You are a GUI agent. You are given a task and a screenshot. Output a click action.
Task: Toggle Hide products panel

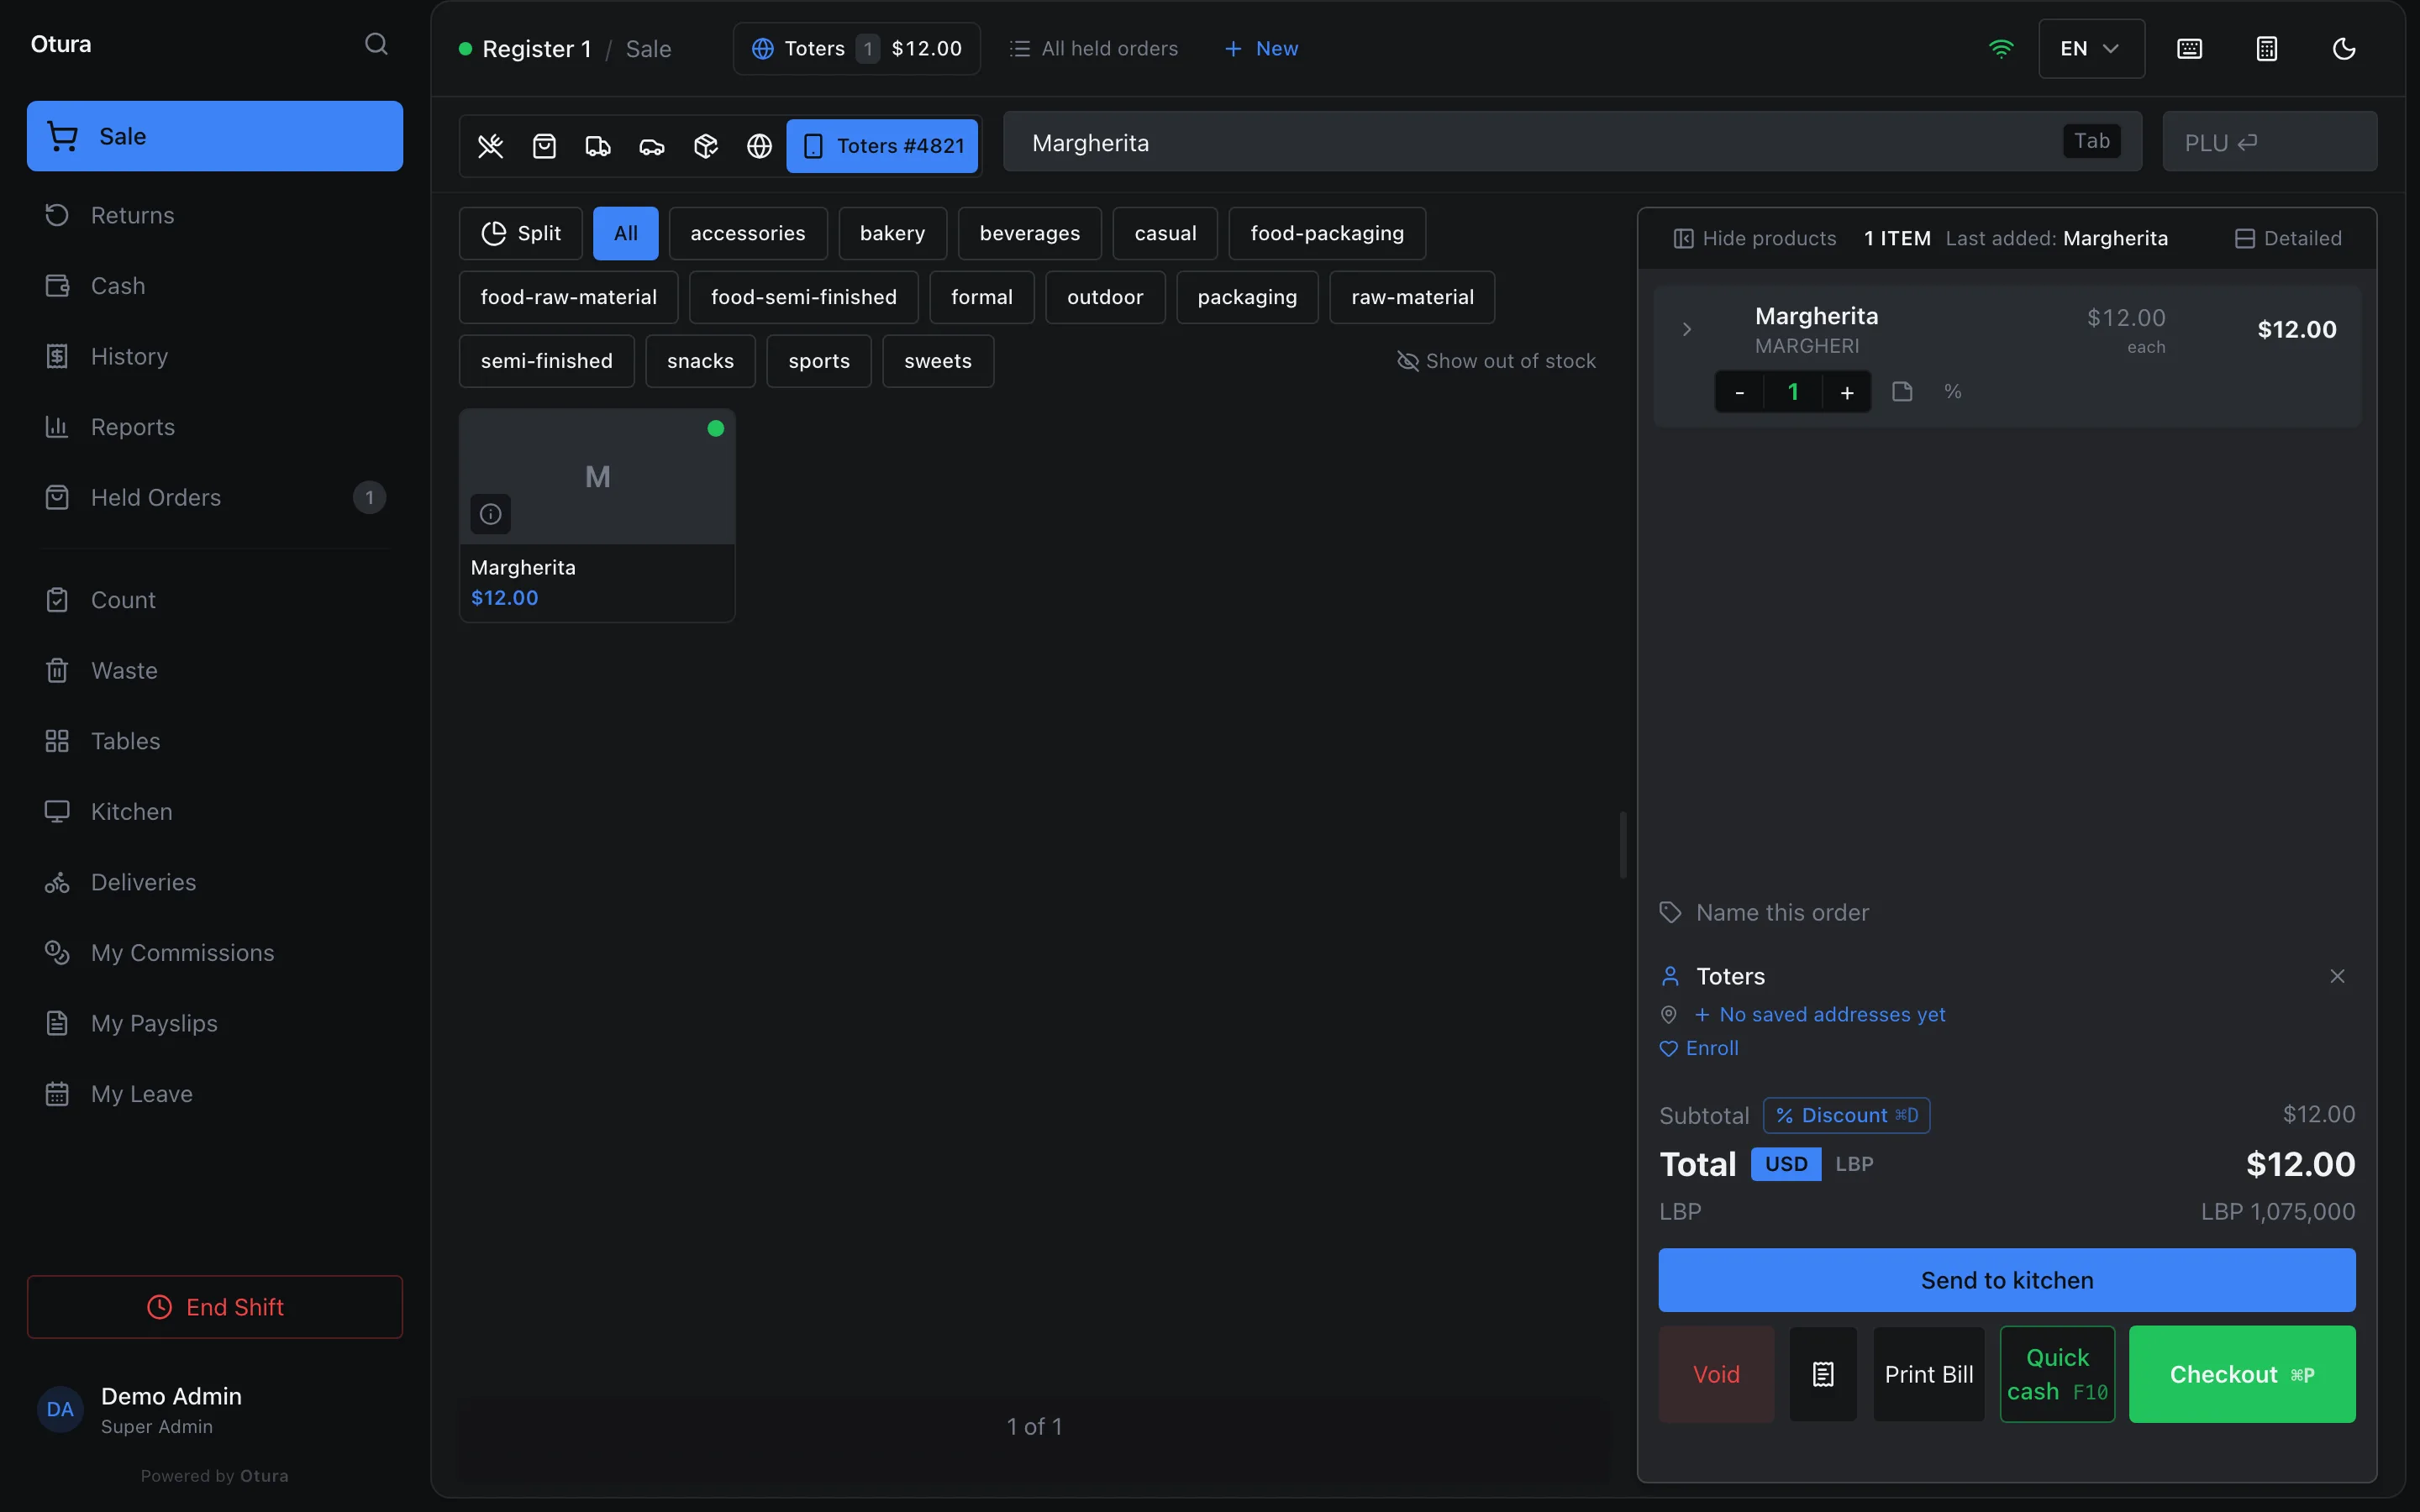[1755, 238]
